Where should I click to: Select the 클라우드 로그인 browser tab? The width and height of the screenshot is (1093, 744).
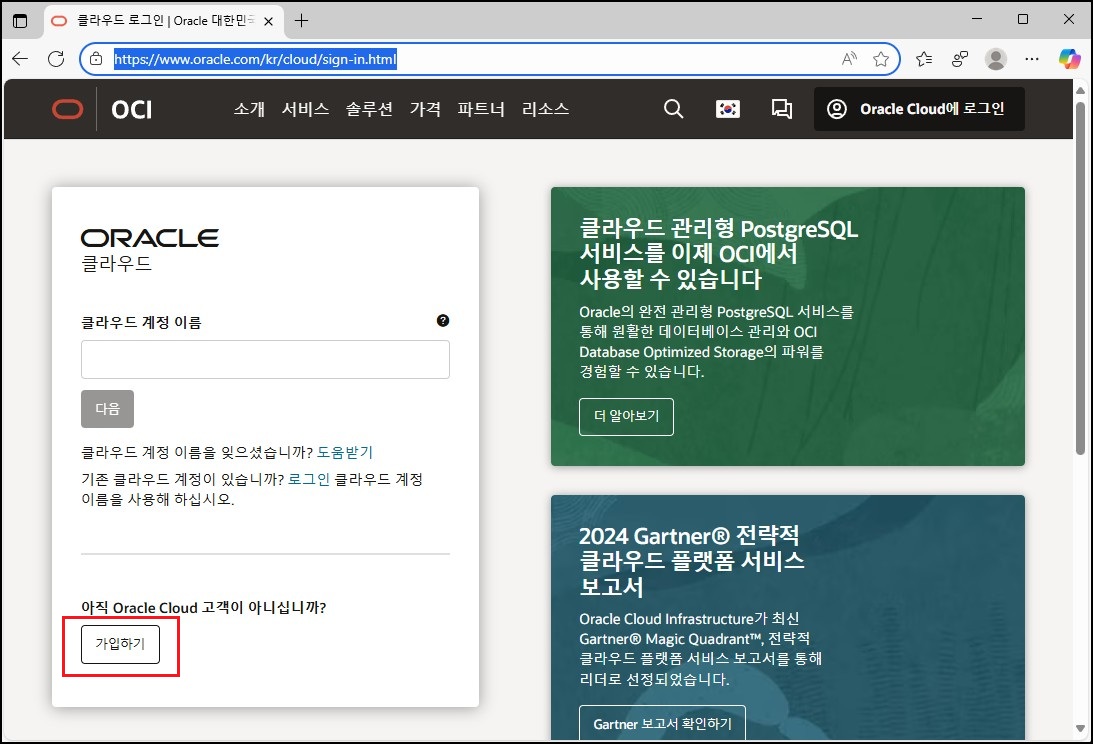[164, 21]
